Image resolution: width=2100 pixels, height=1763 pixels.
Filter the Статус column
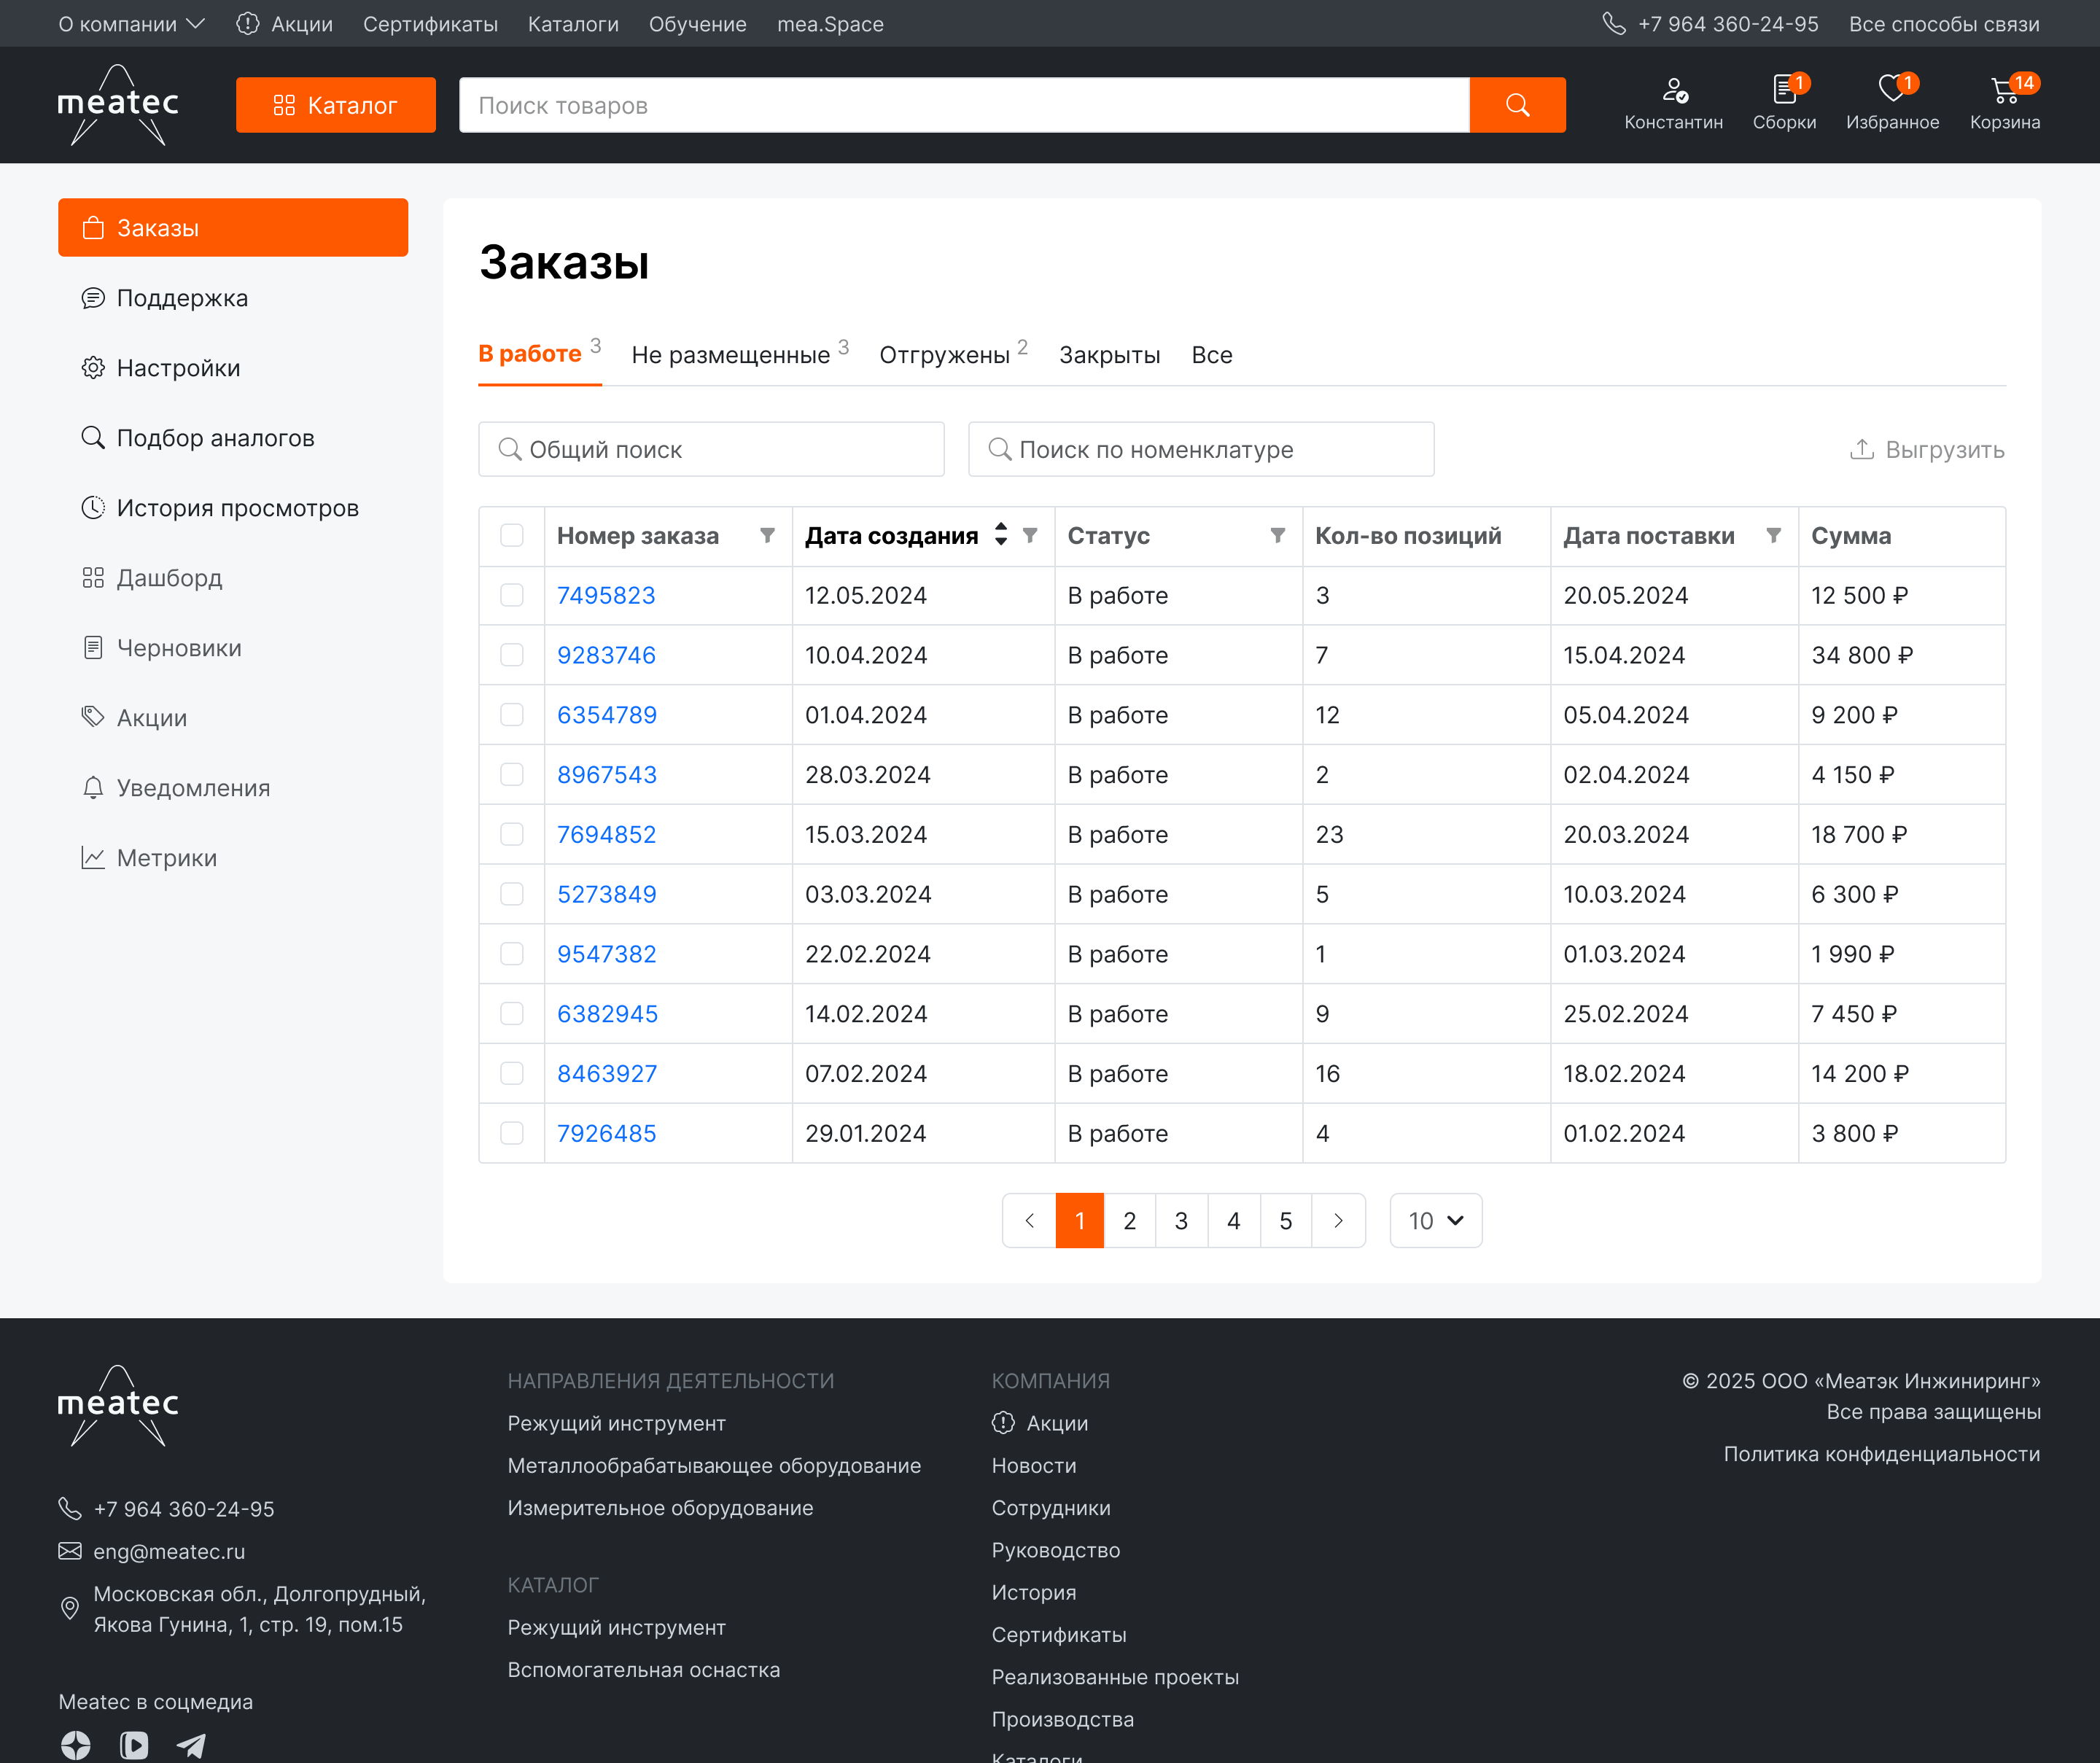coord(1277,536)
